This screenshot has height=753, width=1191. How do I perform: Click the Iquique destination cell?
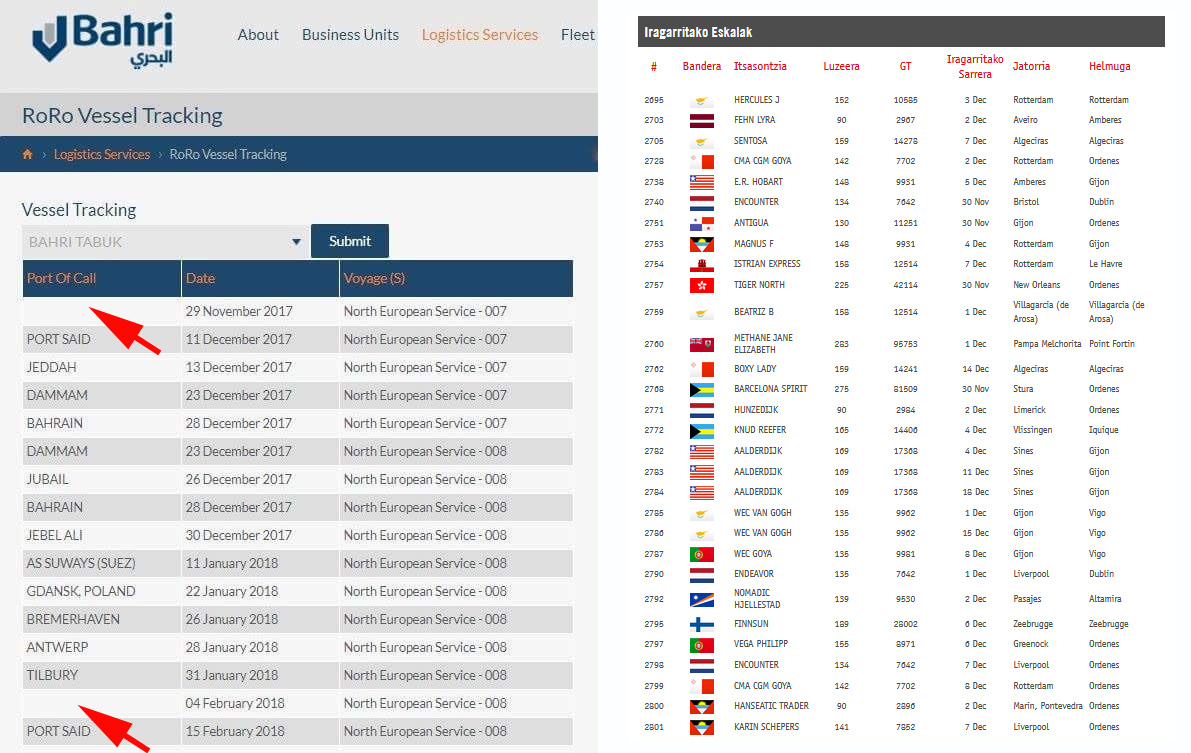coord(1104,431)
